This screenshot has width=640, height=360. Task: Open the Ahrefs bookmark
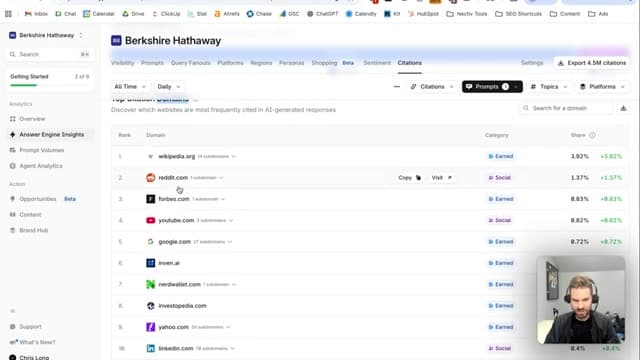click(227, 14)
